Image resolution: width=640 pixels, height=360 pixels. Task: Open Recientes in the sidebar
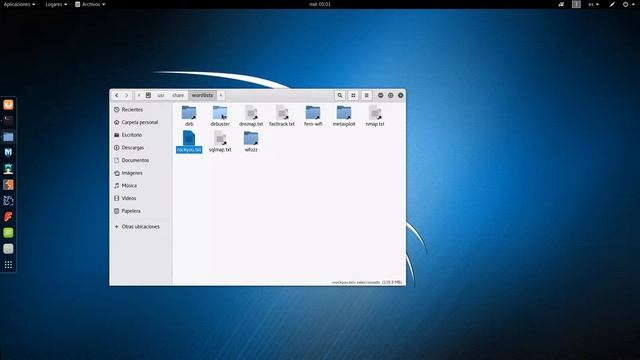pyautogui.click(x=141, y=109)
